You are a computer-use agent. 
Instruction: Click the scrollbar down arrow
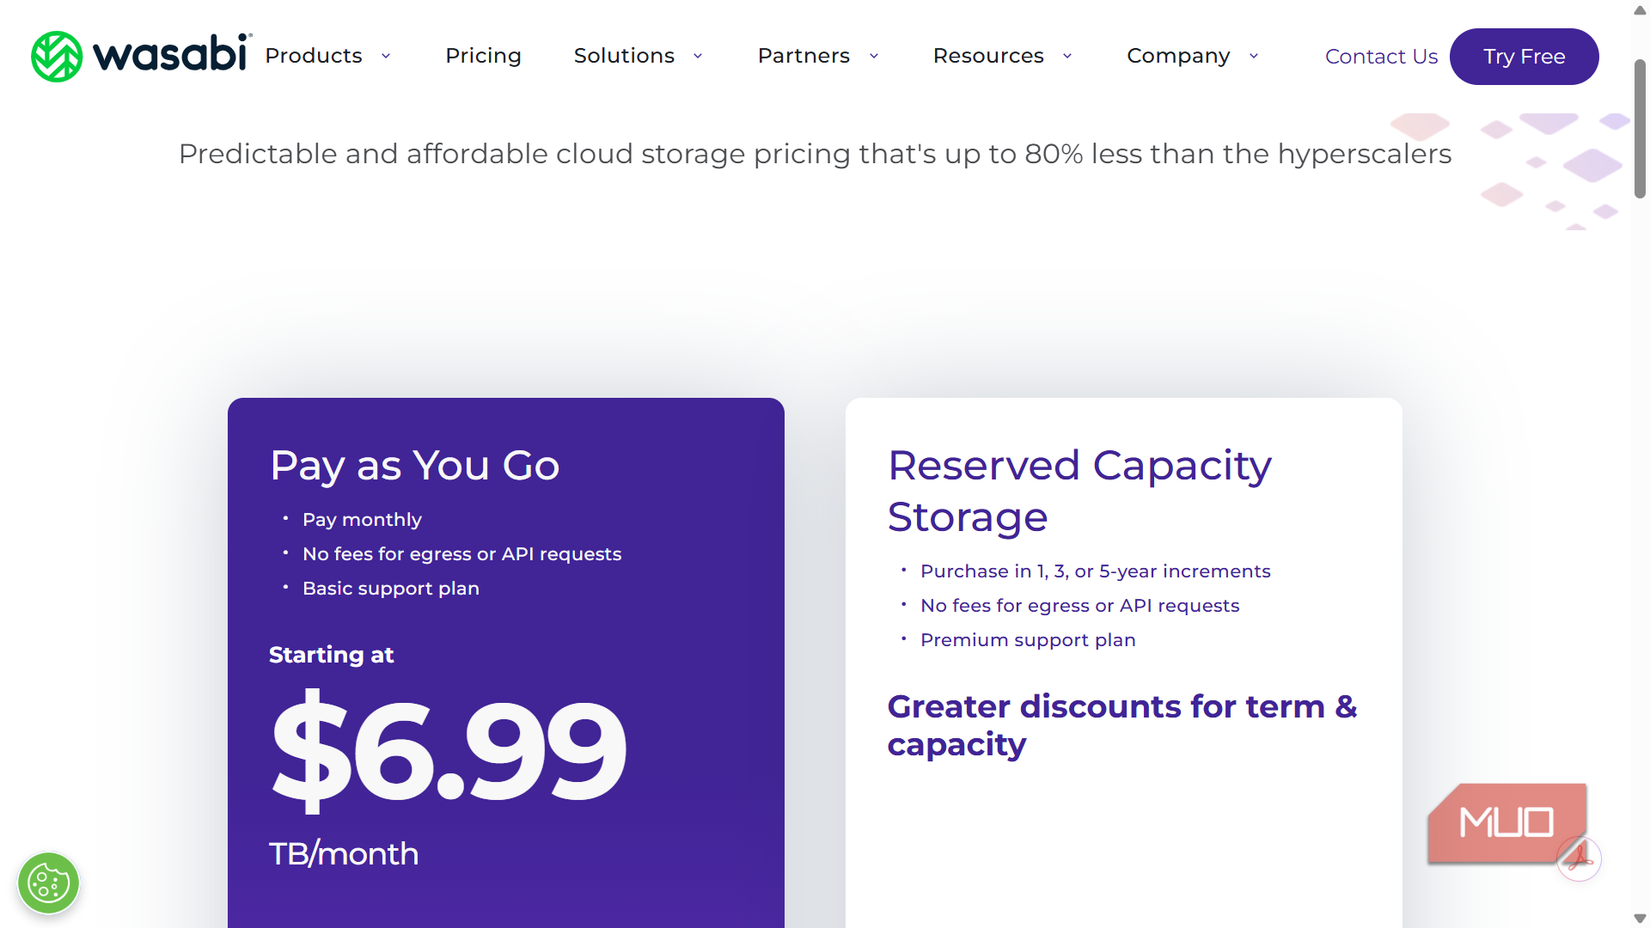pyautogui.click(x=1639, y=918)
